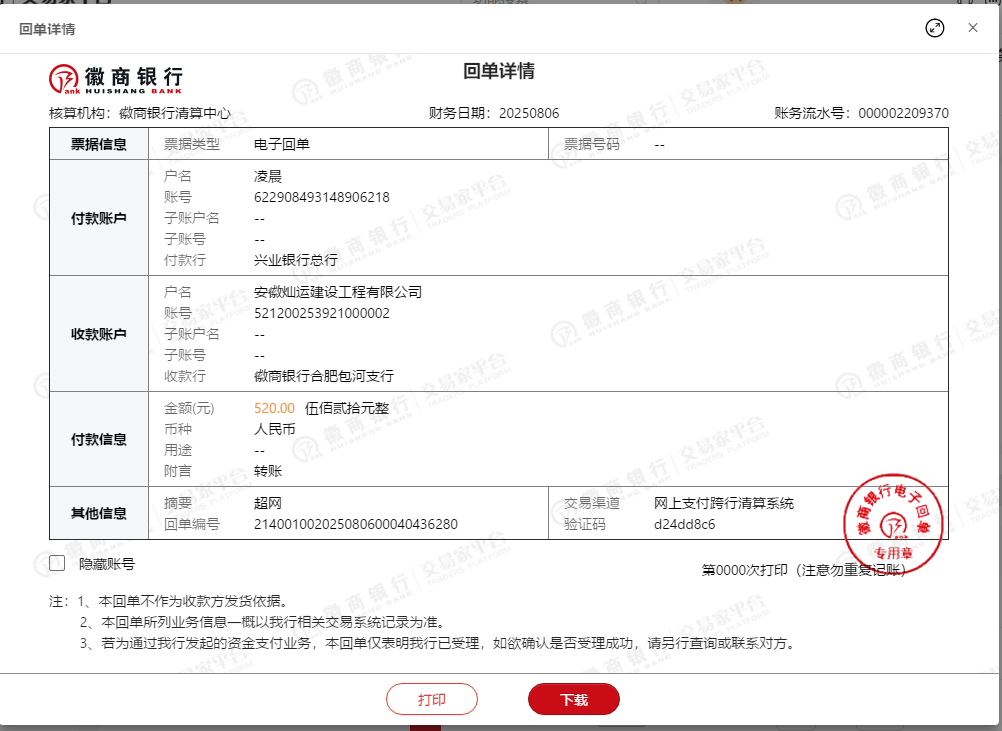The image size is (1002, 731).
Task: Click payer account number 622908493148906218
Action: click(321, 197)
